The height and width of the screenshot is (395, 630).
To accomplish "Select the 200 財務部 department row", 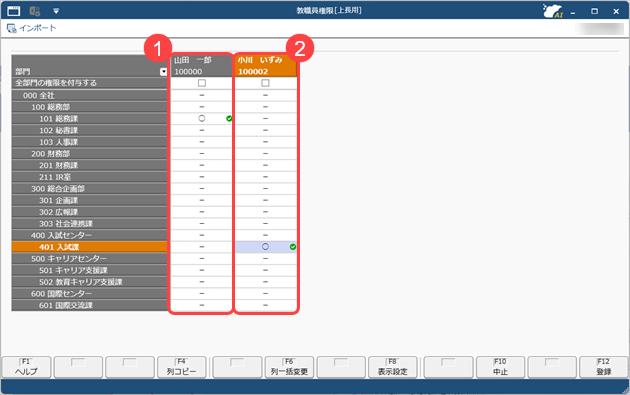I will [89, 153].
